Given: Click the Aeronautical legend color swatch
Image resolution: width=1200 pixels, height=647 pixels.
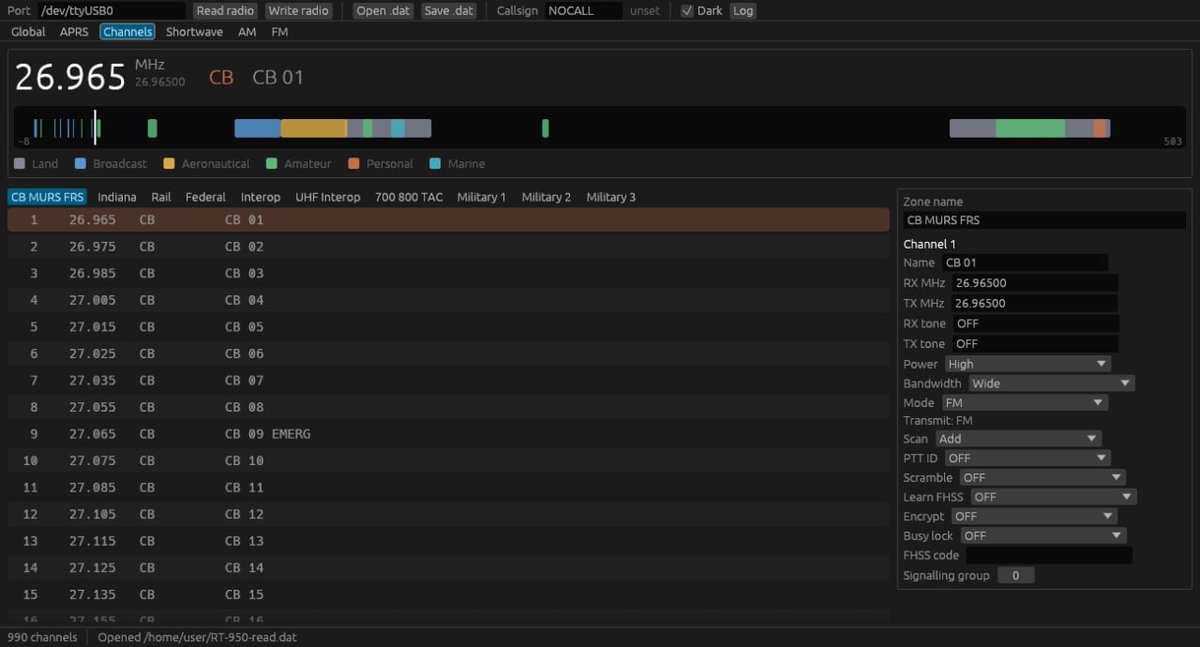Looking at the screenshot, I should (x=169, y=163).
